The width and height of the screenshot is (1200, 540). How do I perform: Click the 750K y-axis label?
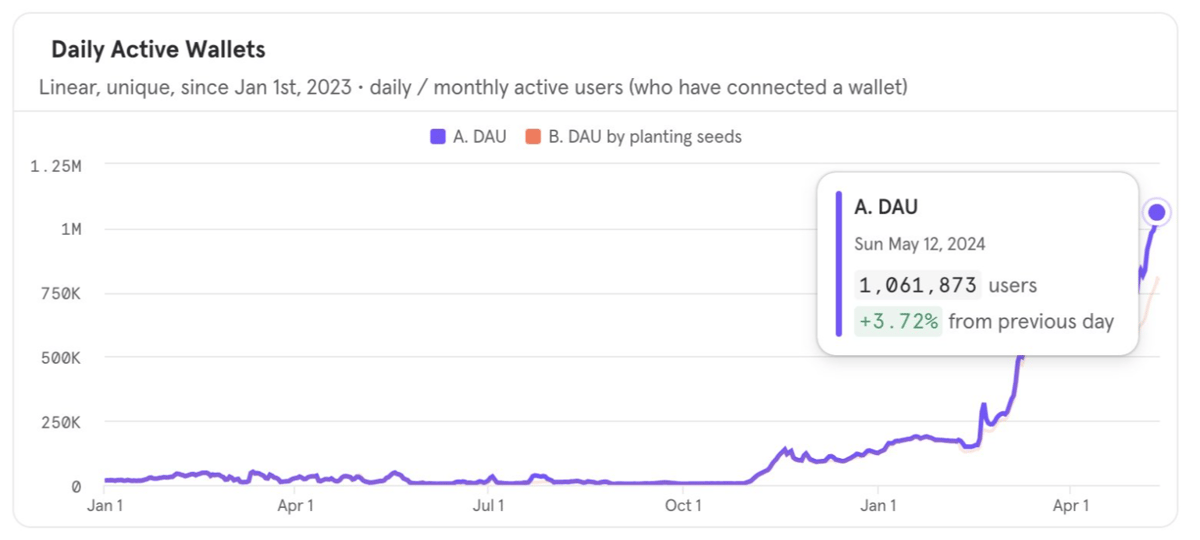tap(62, 293)
